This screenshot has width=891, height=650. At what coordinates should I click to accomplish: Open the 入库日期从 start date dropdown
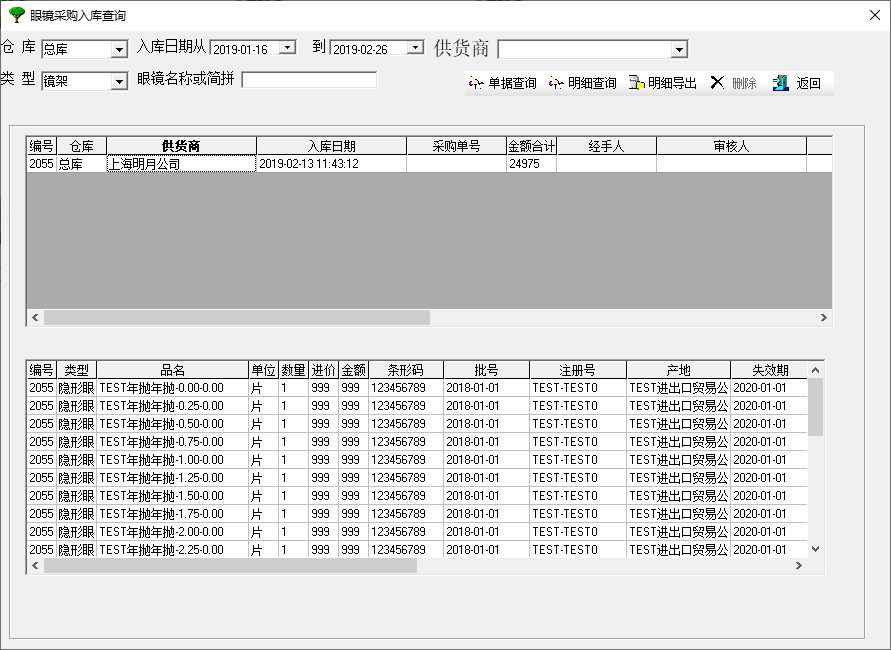point(288,47)
